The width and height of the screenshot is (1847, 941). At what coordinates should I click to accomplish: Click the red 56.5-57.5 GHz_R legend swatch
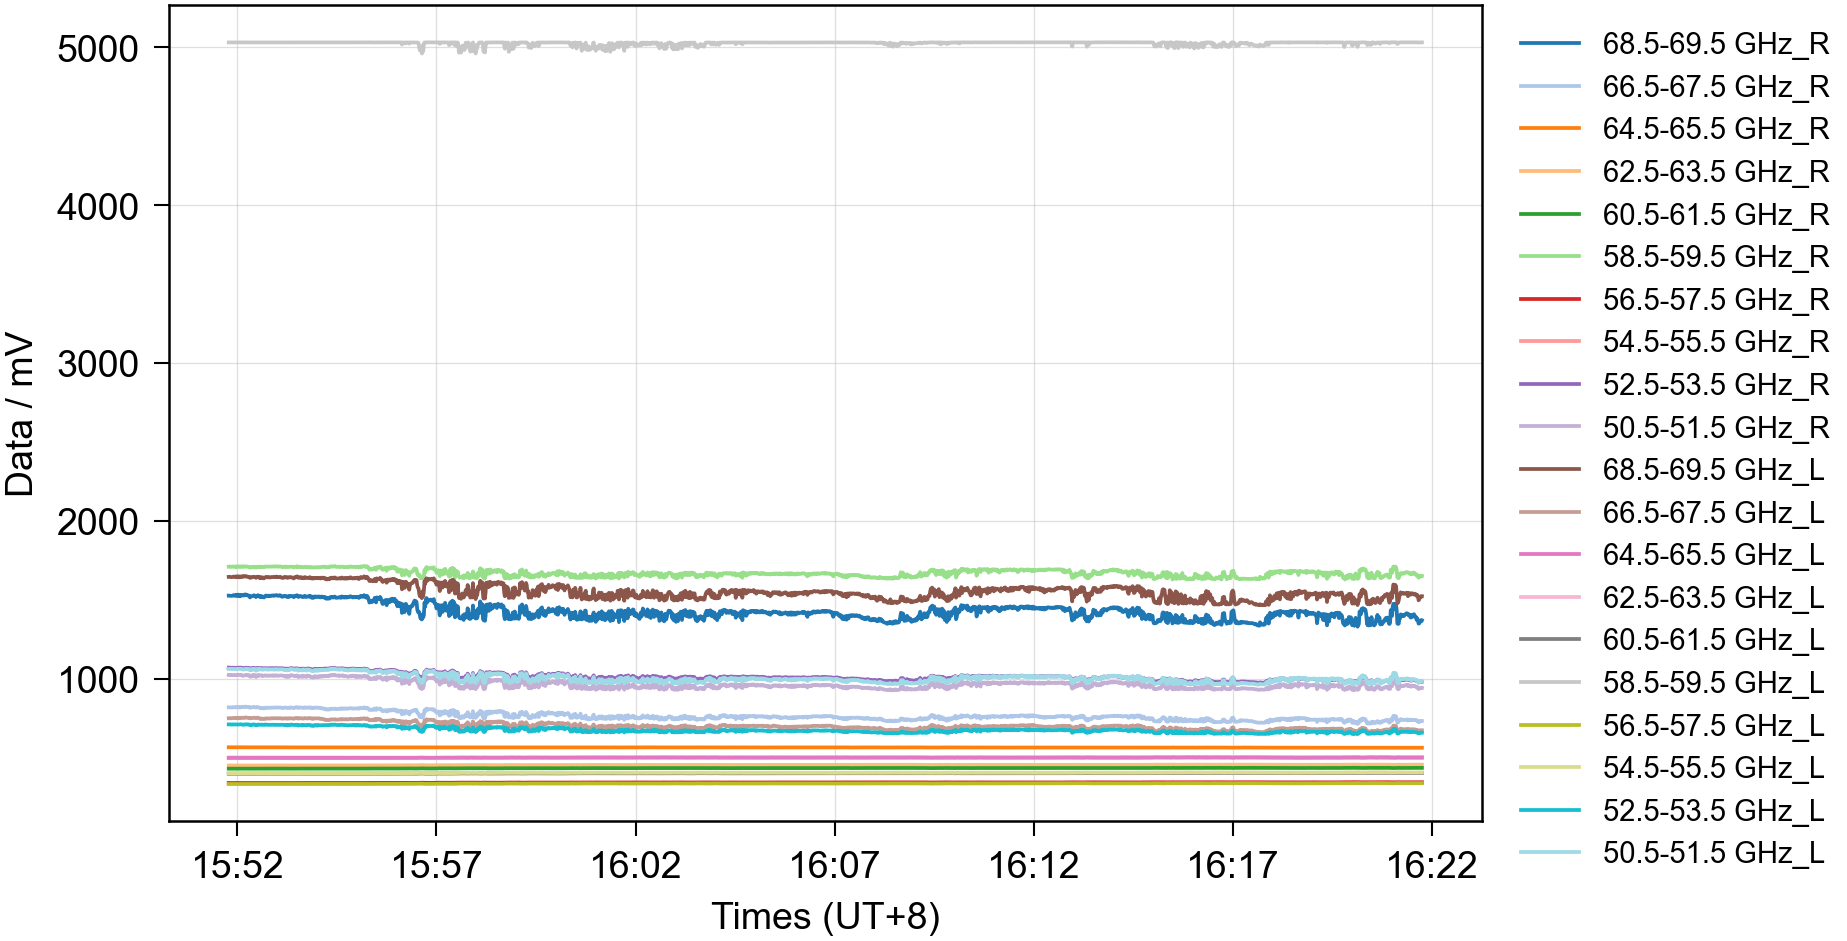pyautogui.click(x=1549, y=299)
